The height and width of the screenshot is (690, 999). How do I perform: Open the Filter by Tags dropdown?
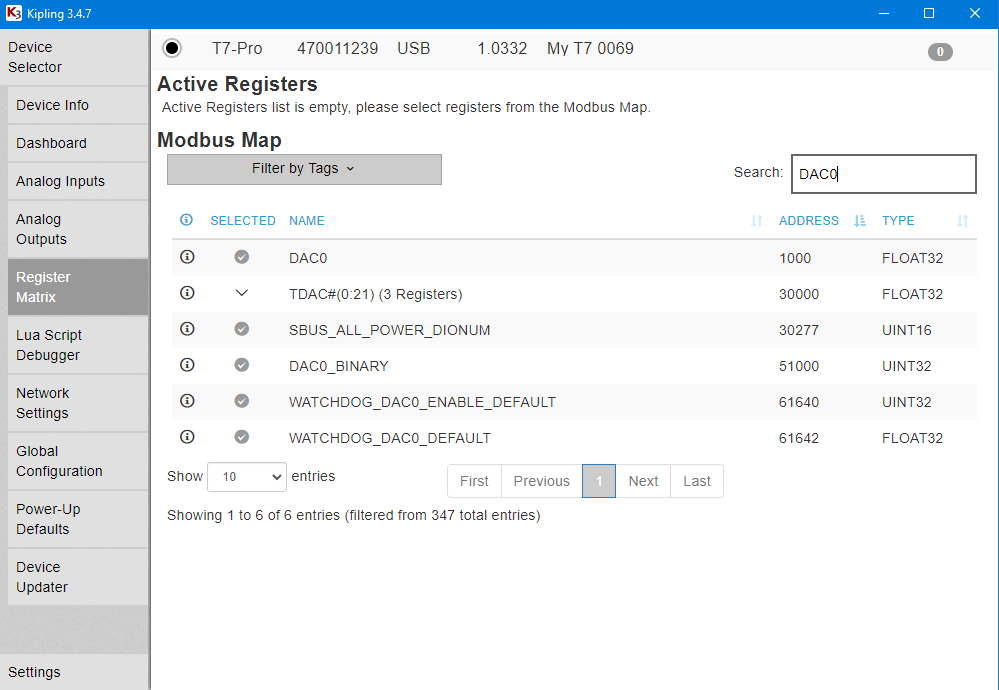click(304, 169)
